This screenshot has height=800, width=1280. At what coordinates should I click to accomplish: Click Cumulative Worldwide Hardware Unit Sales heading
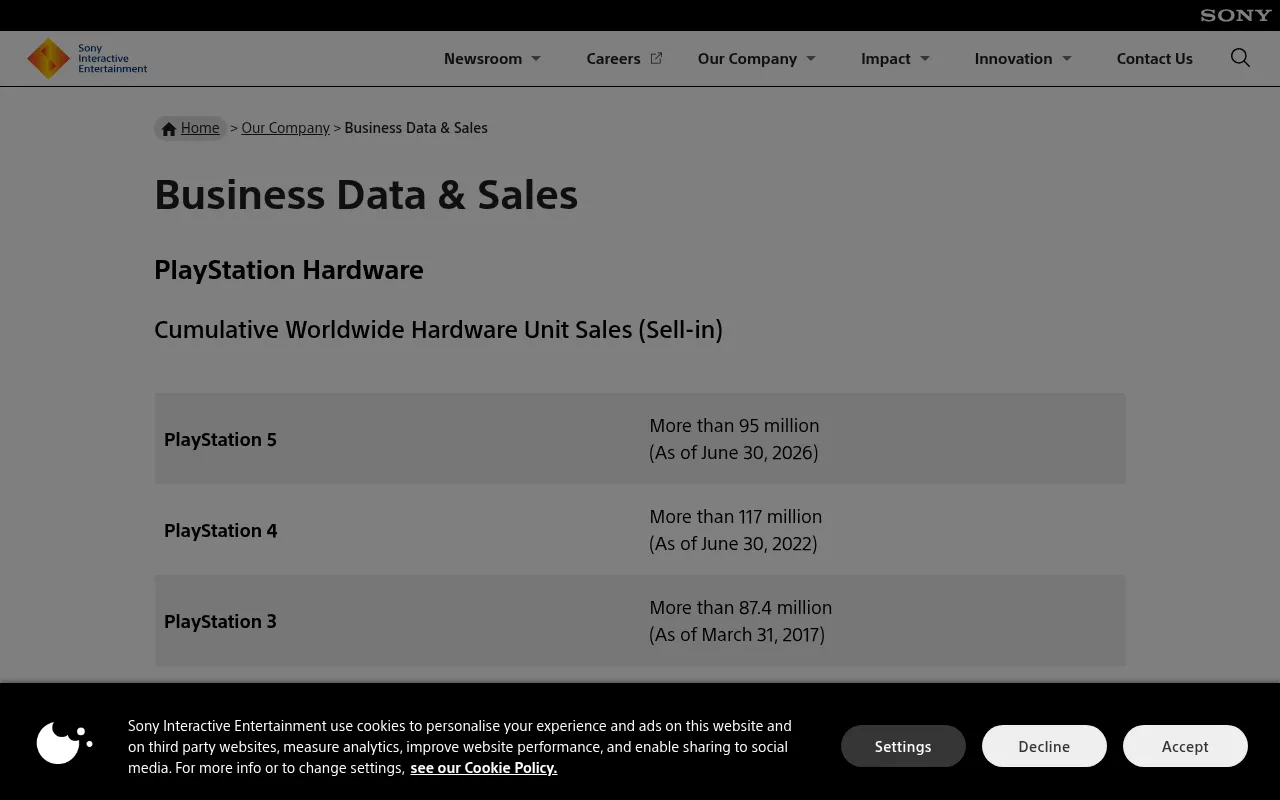tap(438, 330)
